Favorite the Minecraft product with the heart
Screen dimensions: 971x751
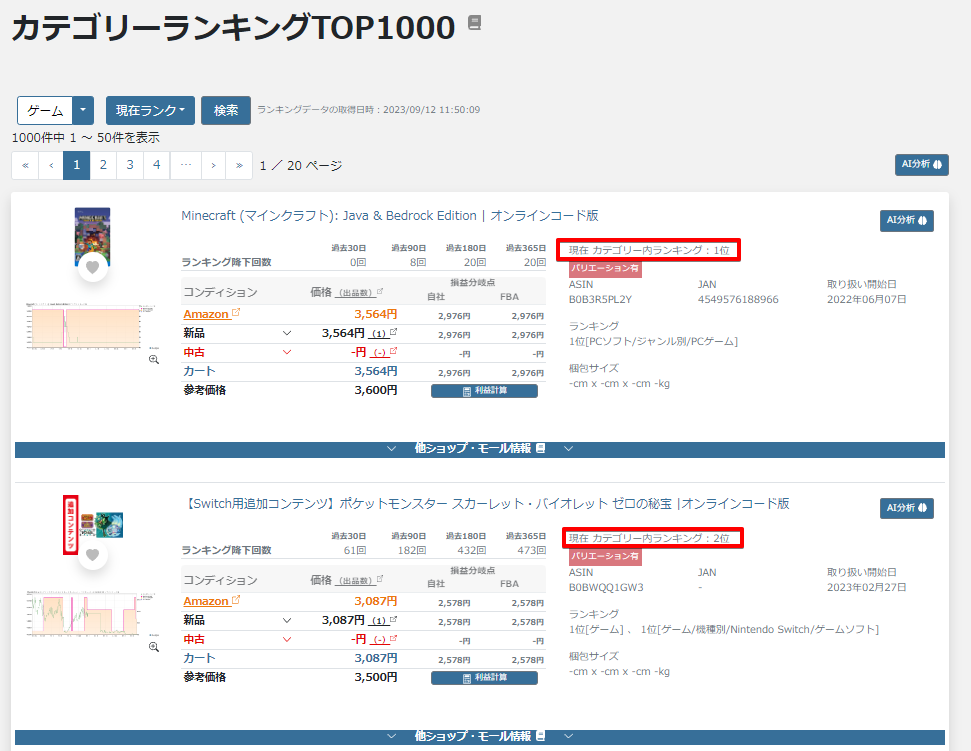[x=93, y=267]
